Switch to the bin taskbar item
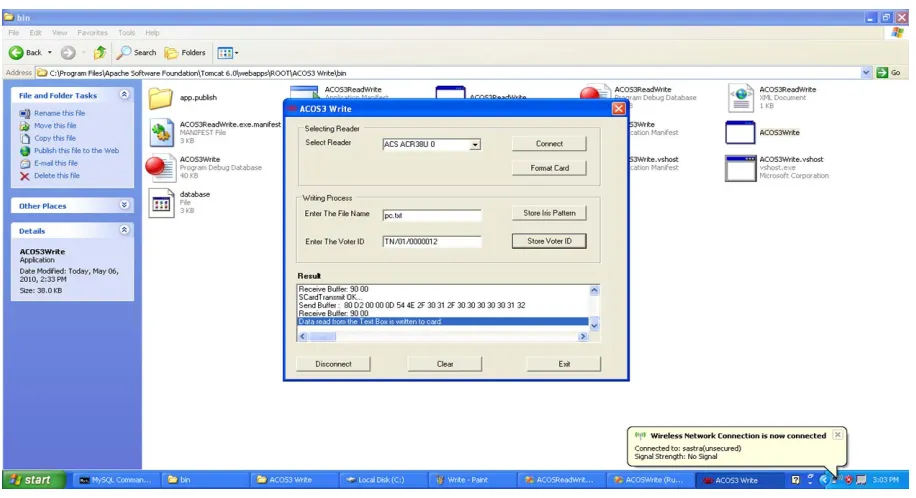Screen dimensions: 916x498 coord(204,480)
